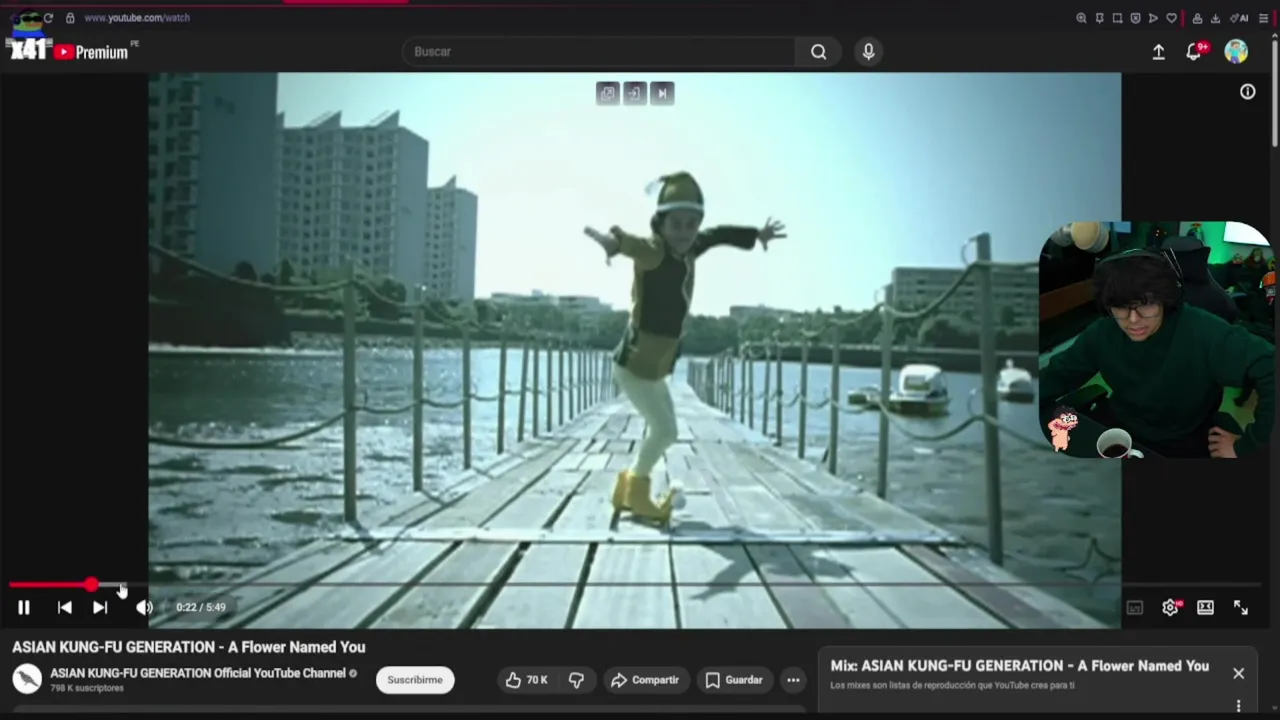The image size is (1280, 720).
Task: Click the pop-out overlay icon above the video
Action: click(x=607, y=93)
